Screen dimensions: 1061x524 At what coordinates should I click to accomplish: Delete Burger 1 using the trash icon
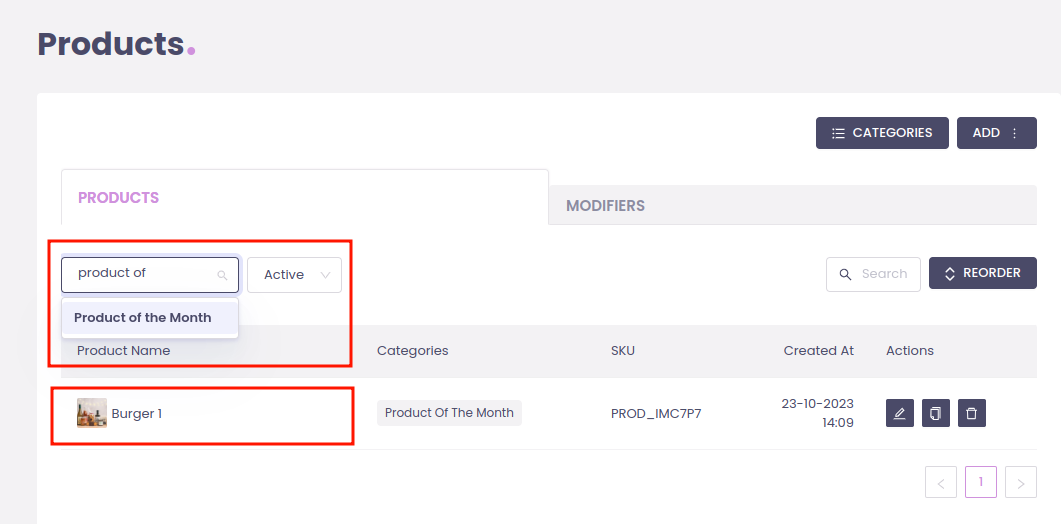(x=972, y=413)
